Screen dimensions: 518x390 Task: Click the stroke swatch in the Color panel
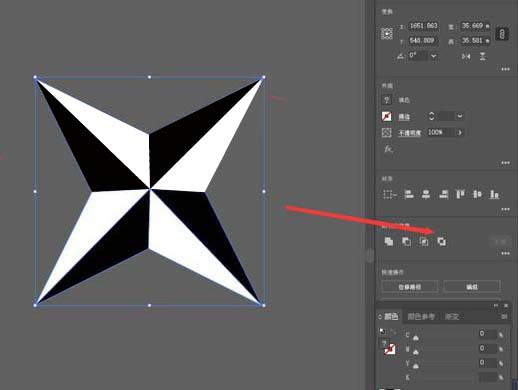390,349
